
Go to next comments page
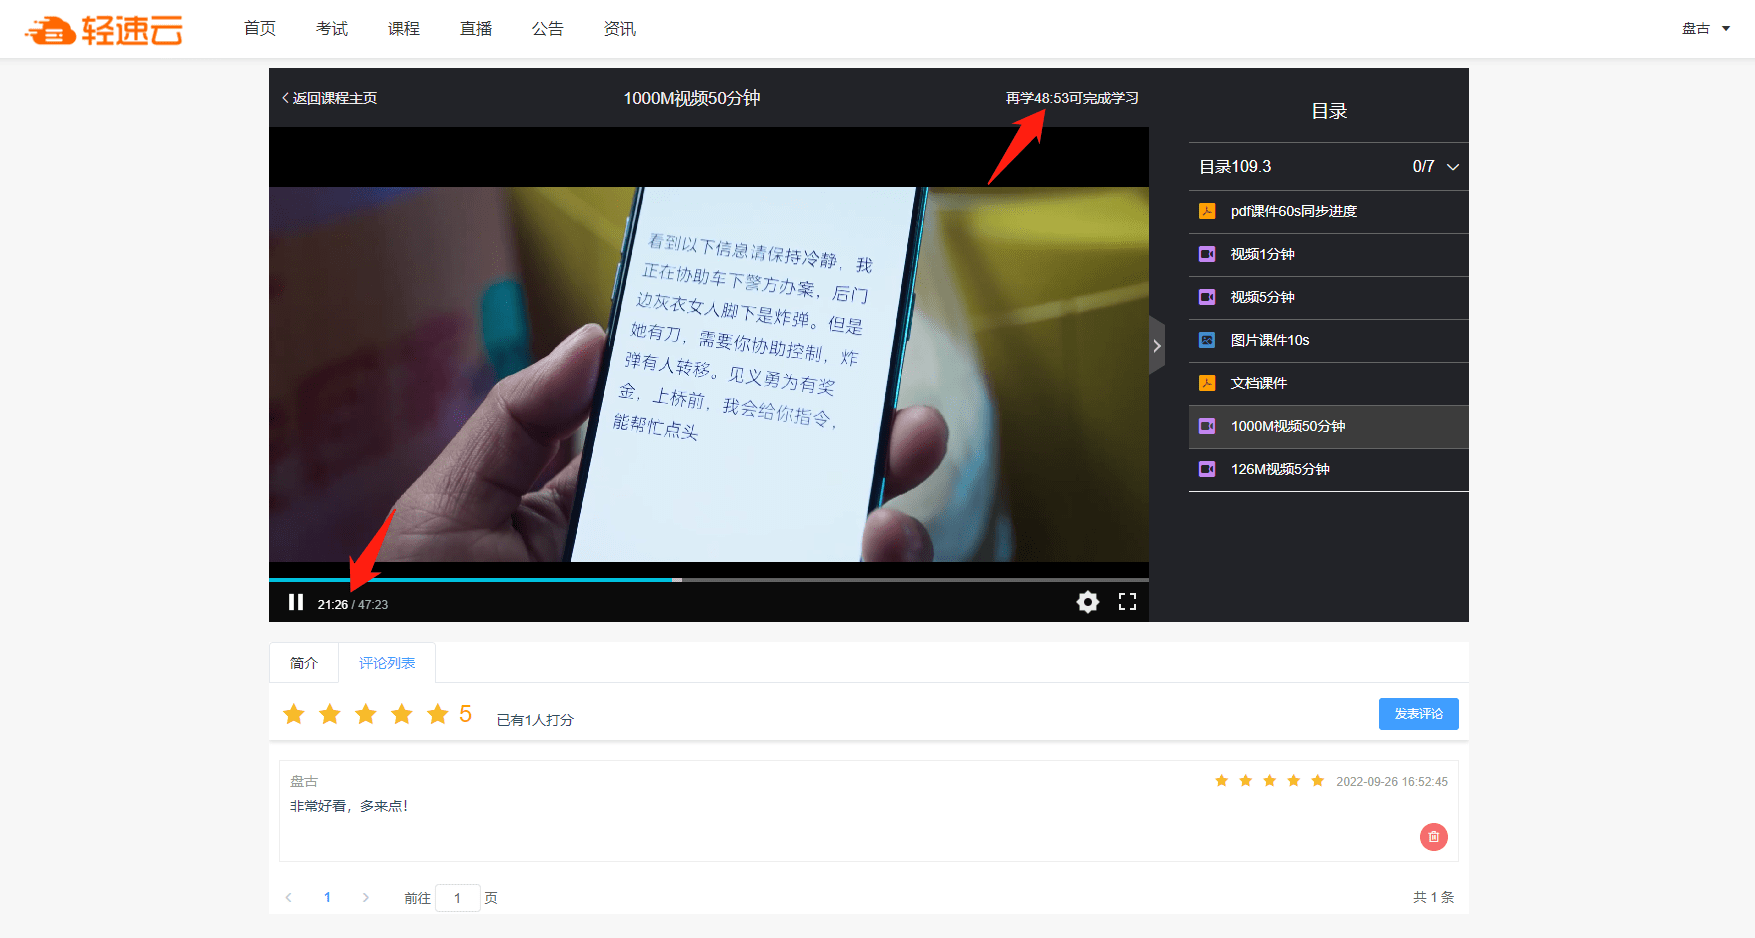coord(366,898)
